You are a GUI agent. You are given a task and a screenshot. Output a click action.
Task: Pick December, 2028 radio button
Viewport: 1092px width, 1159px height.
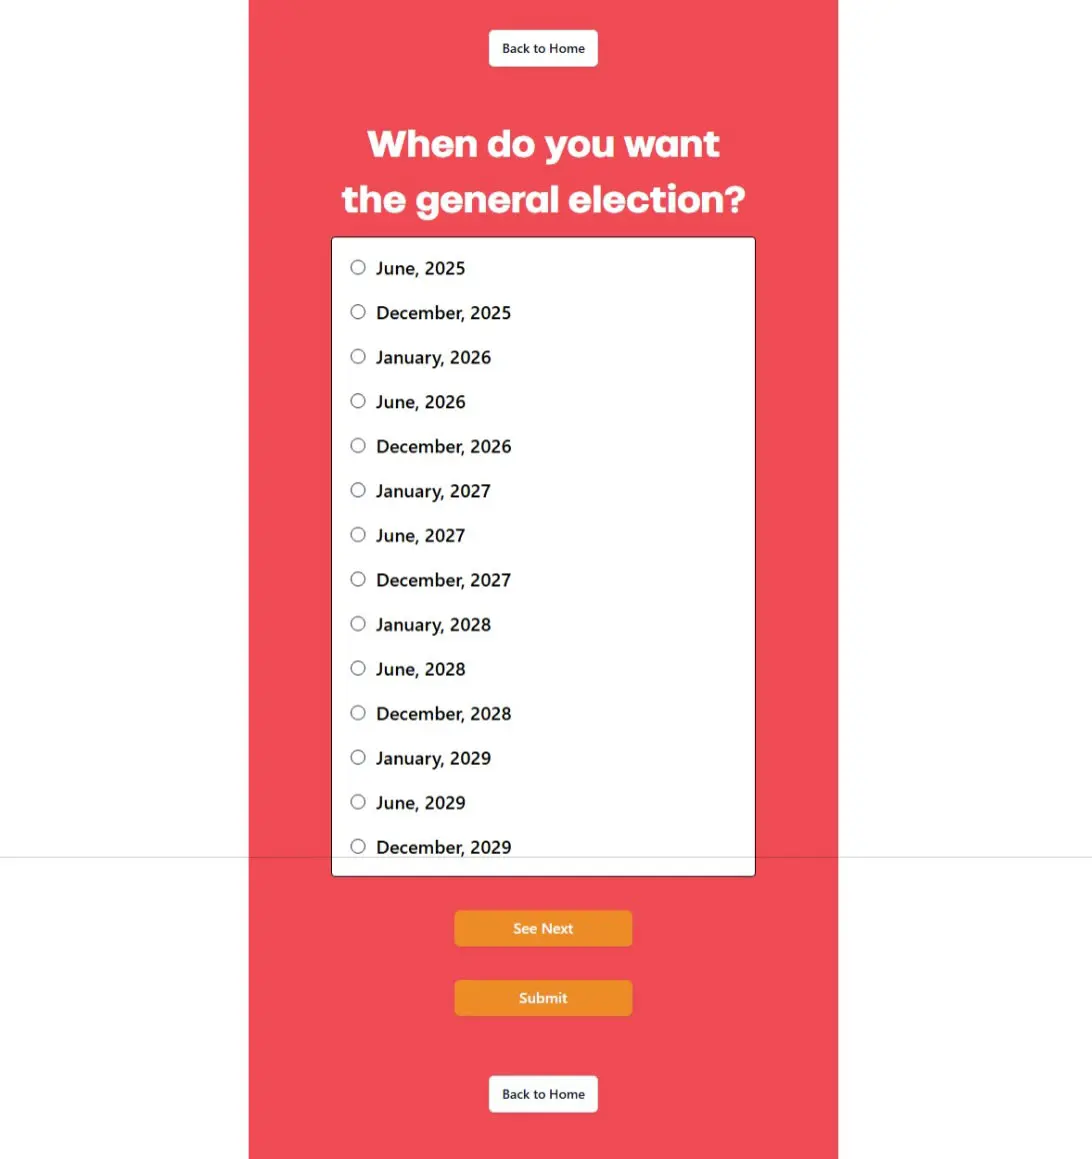tap(358, 713)
